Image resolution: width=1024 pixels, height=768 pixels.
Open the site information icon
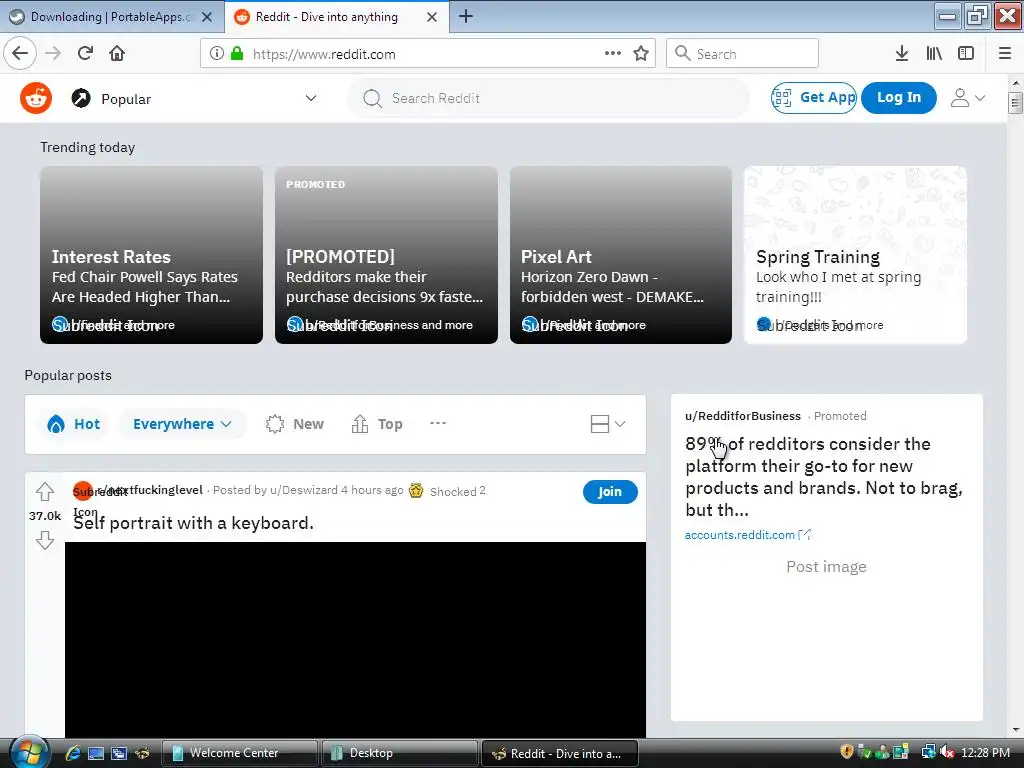(x=217, y=54)
